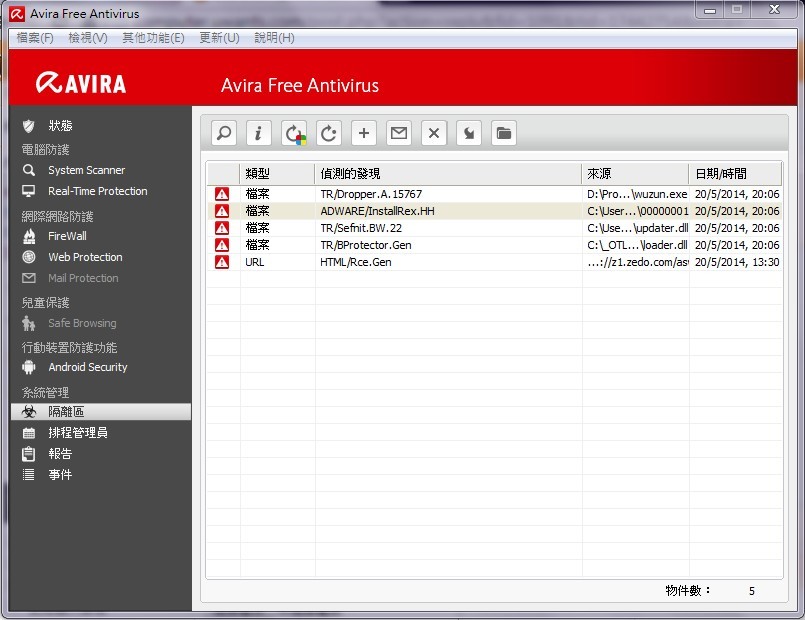This screenshot has height=620, width=805.
Task: Click the AVIRA logo in the red banner
Action: pyautogui.click(x=81, y=83)
